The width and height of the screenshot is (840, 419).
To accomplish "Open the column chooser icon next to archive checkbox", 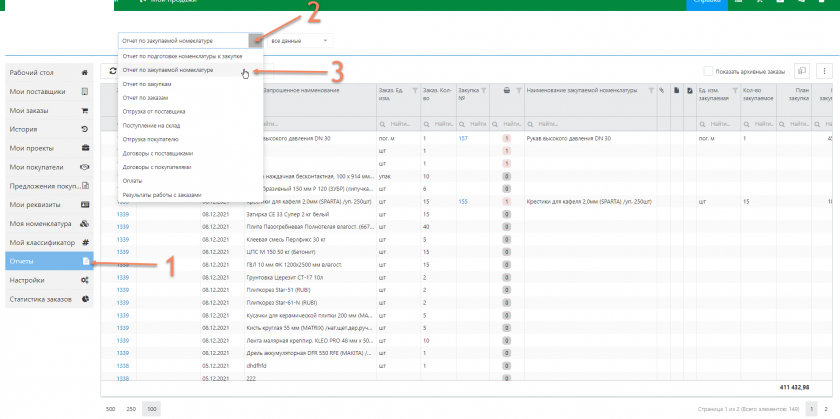I will pyautogui.click(x=801, y=71).
